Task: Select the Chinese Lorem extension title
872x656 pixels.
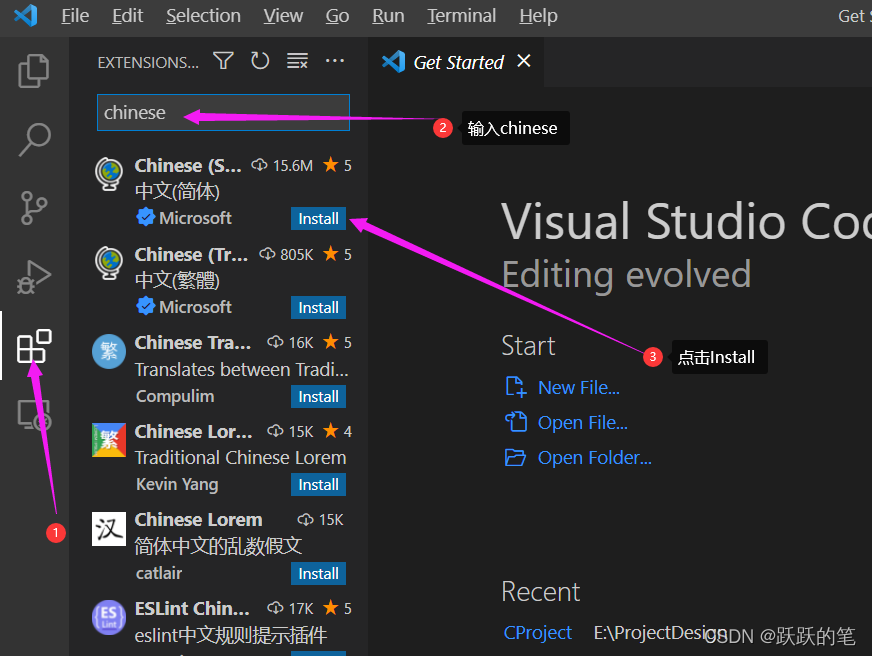Action: [x=199, y=520]
